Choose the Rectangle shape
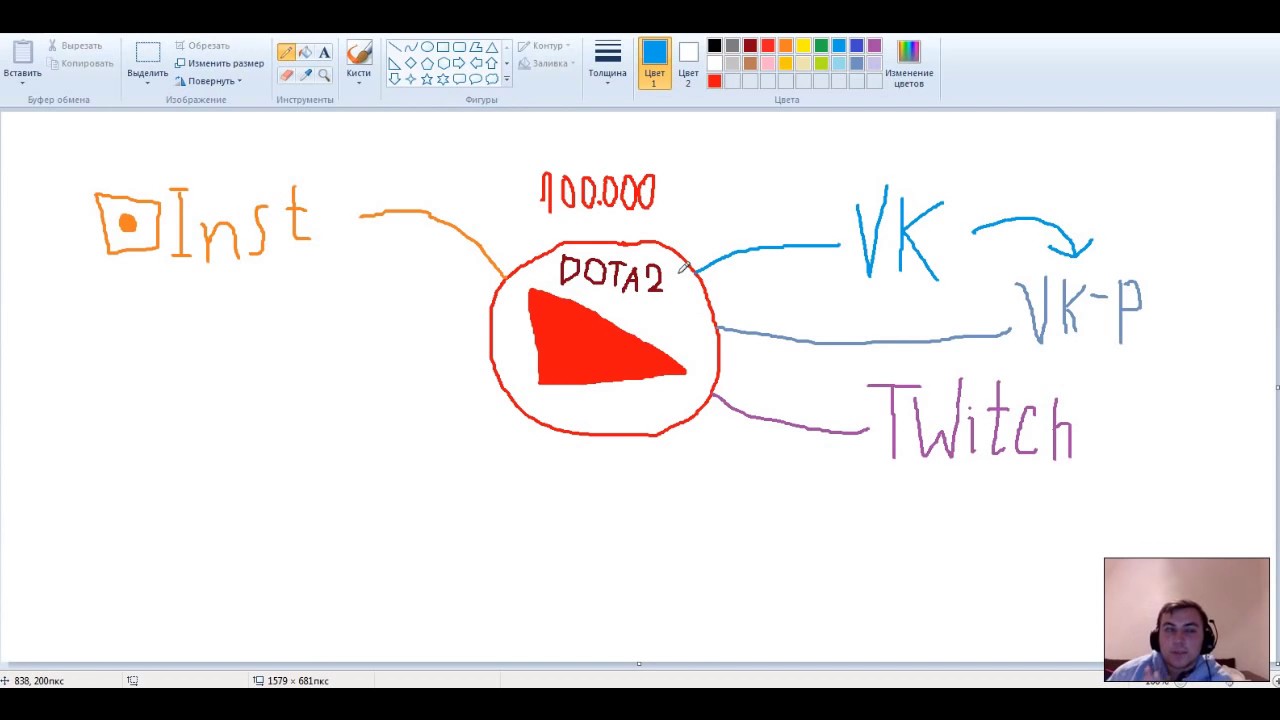Screen dimensions: 1280x720 click(443, 47)
